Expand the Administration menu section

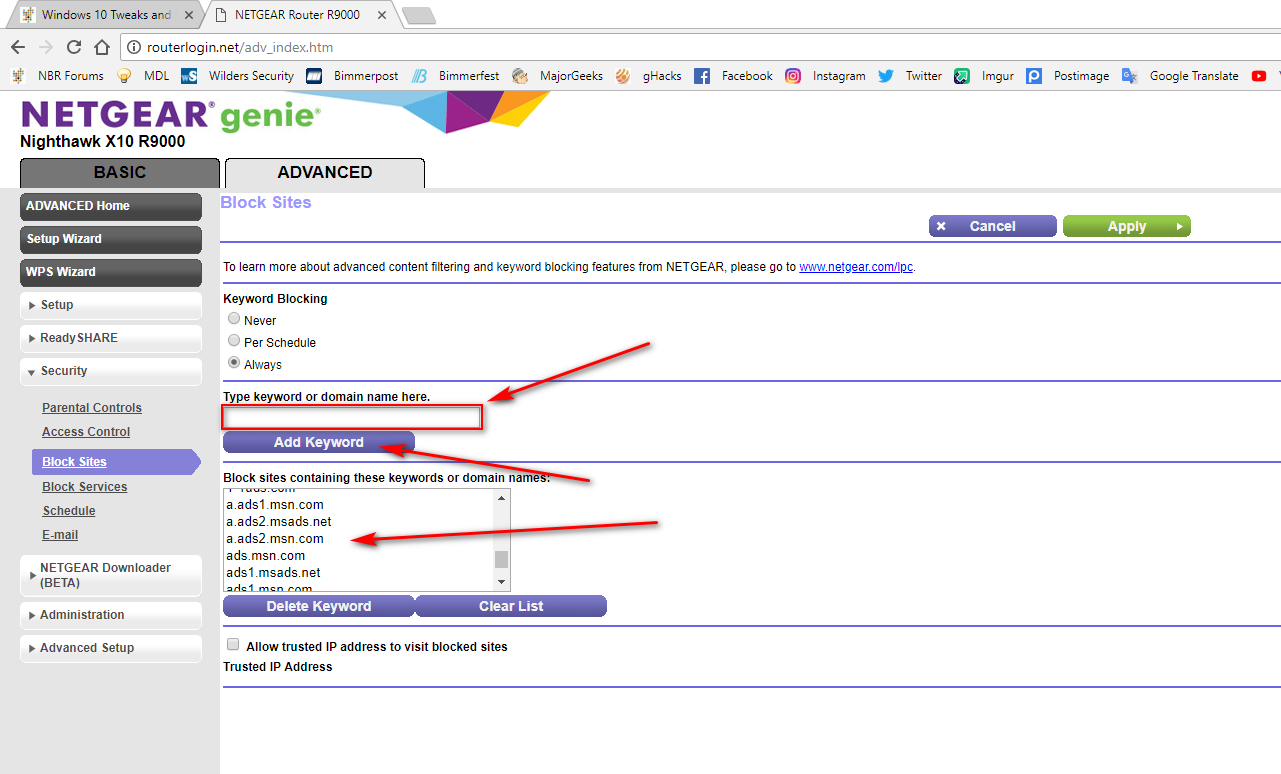[x=110, y=615]
